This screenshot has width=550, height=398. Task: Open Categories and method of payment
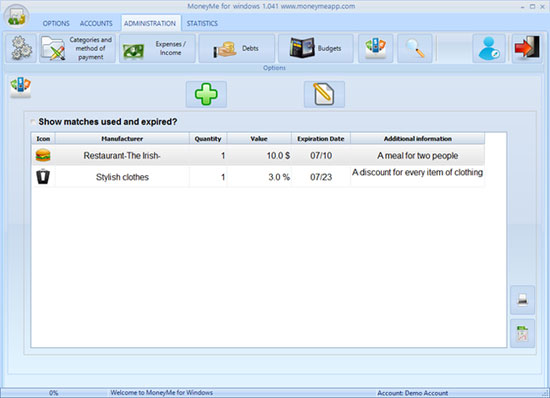pyautogui.click(x=77, y=48)
